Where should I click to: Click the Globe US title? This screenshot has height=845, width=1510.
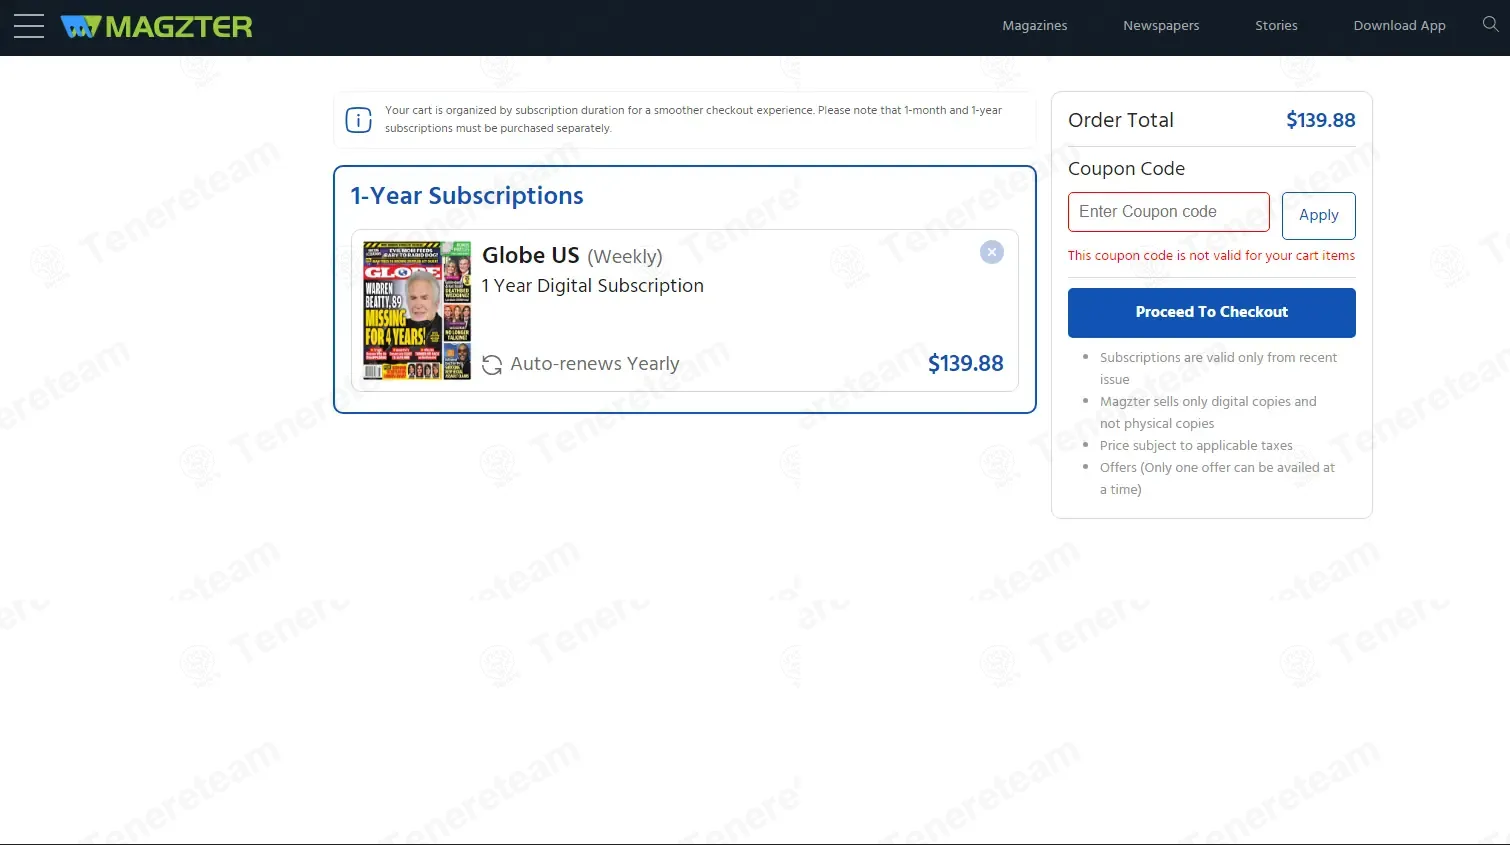coord(531,255)
